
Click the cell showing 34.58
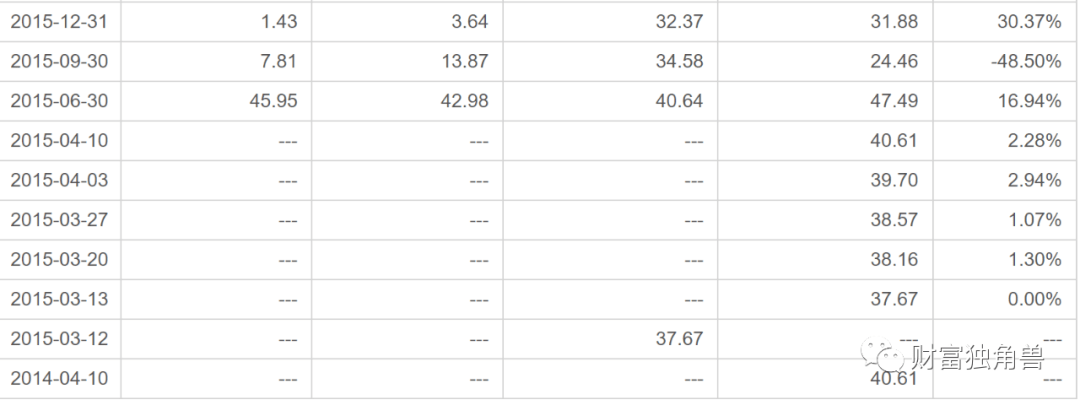pos(679,61)
